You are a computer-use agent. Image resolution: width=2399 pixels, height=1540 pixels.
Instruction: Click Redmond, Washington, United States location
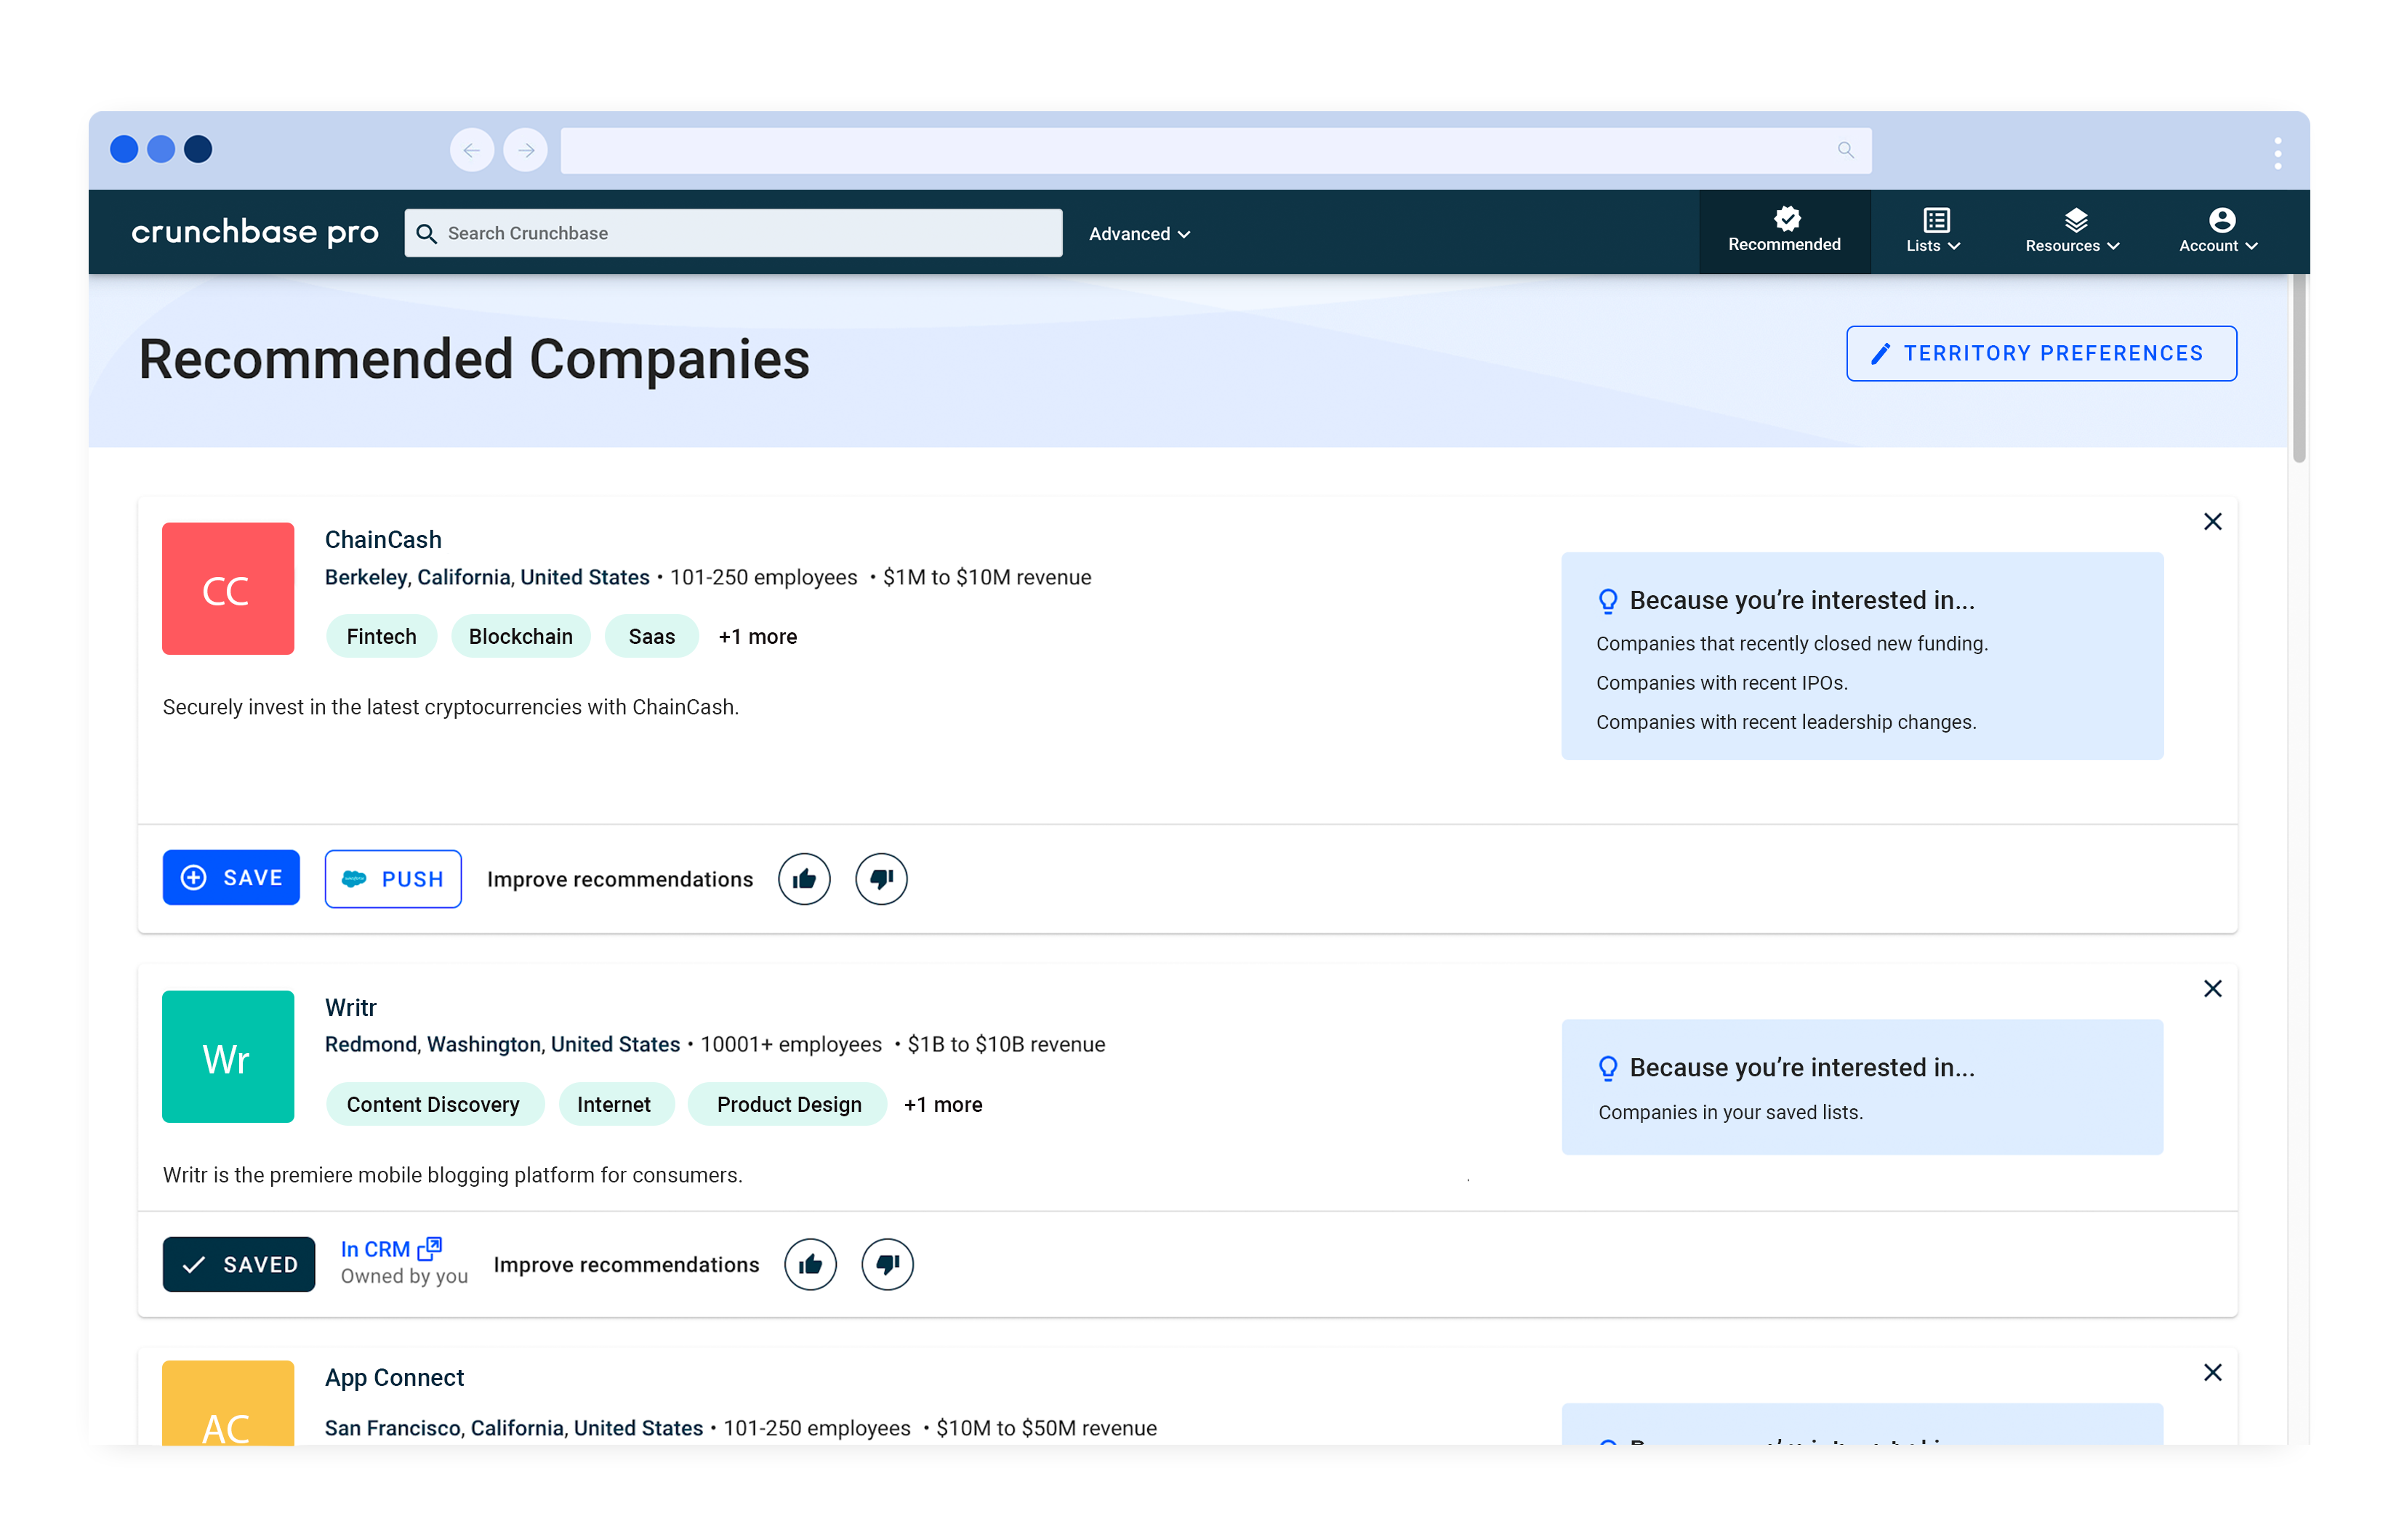point(502,1044)
